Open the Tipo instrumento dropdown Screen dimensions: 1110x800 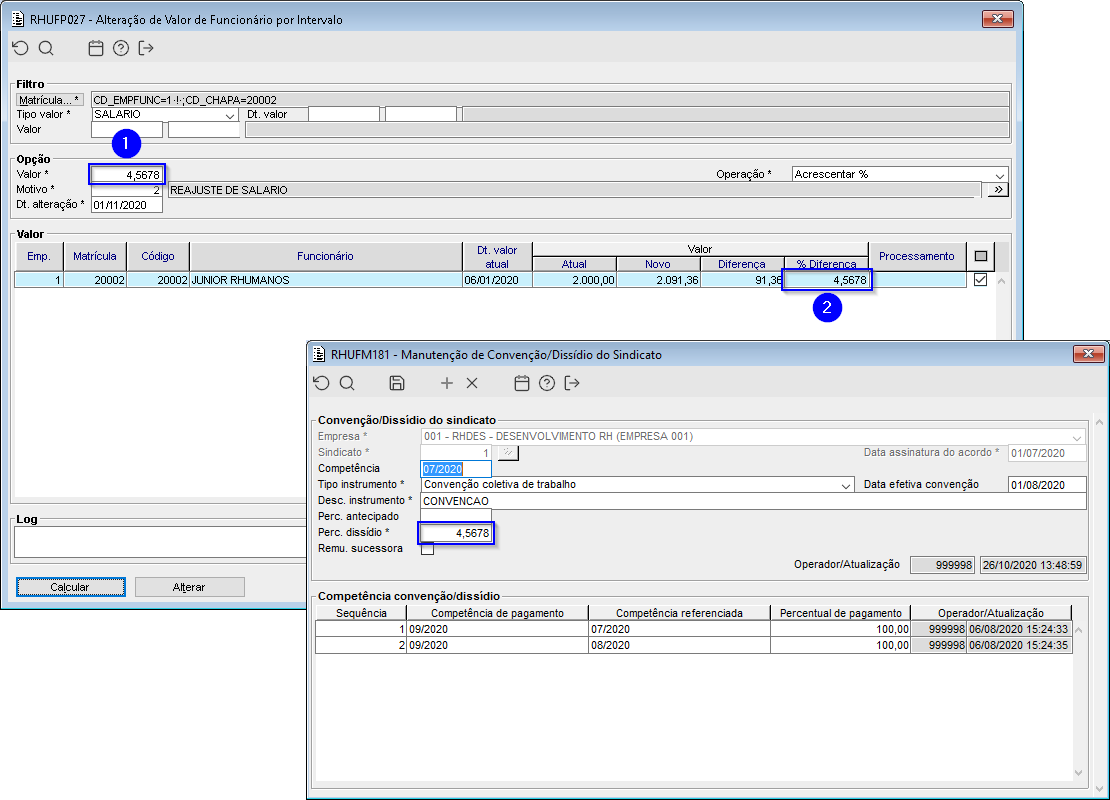[845, 485]
